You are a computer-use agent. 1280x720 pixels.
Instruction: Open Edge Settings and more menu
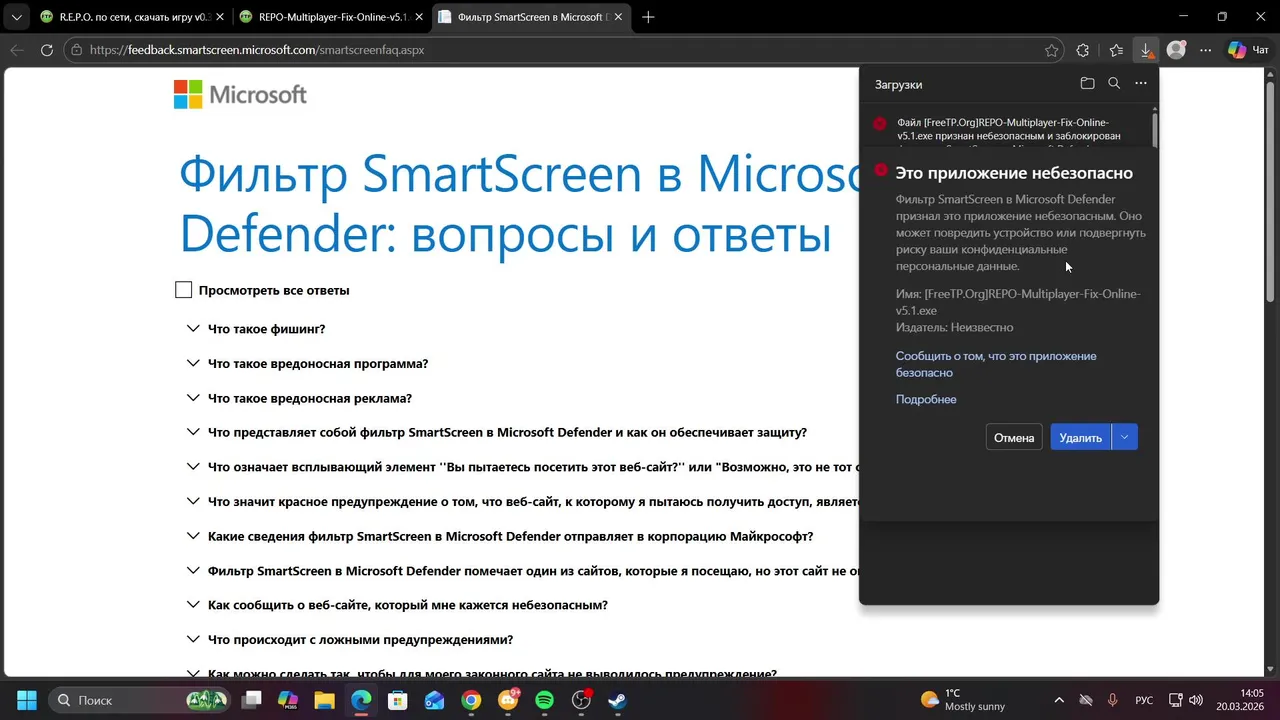point(1206,50)
